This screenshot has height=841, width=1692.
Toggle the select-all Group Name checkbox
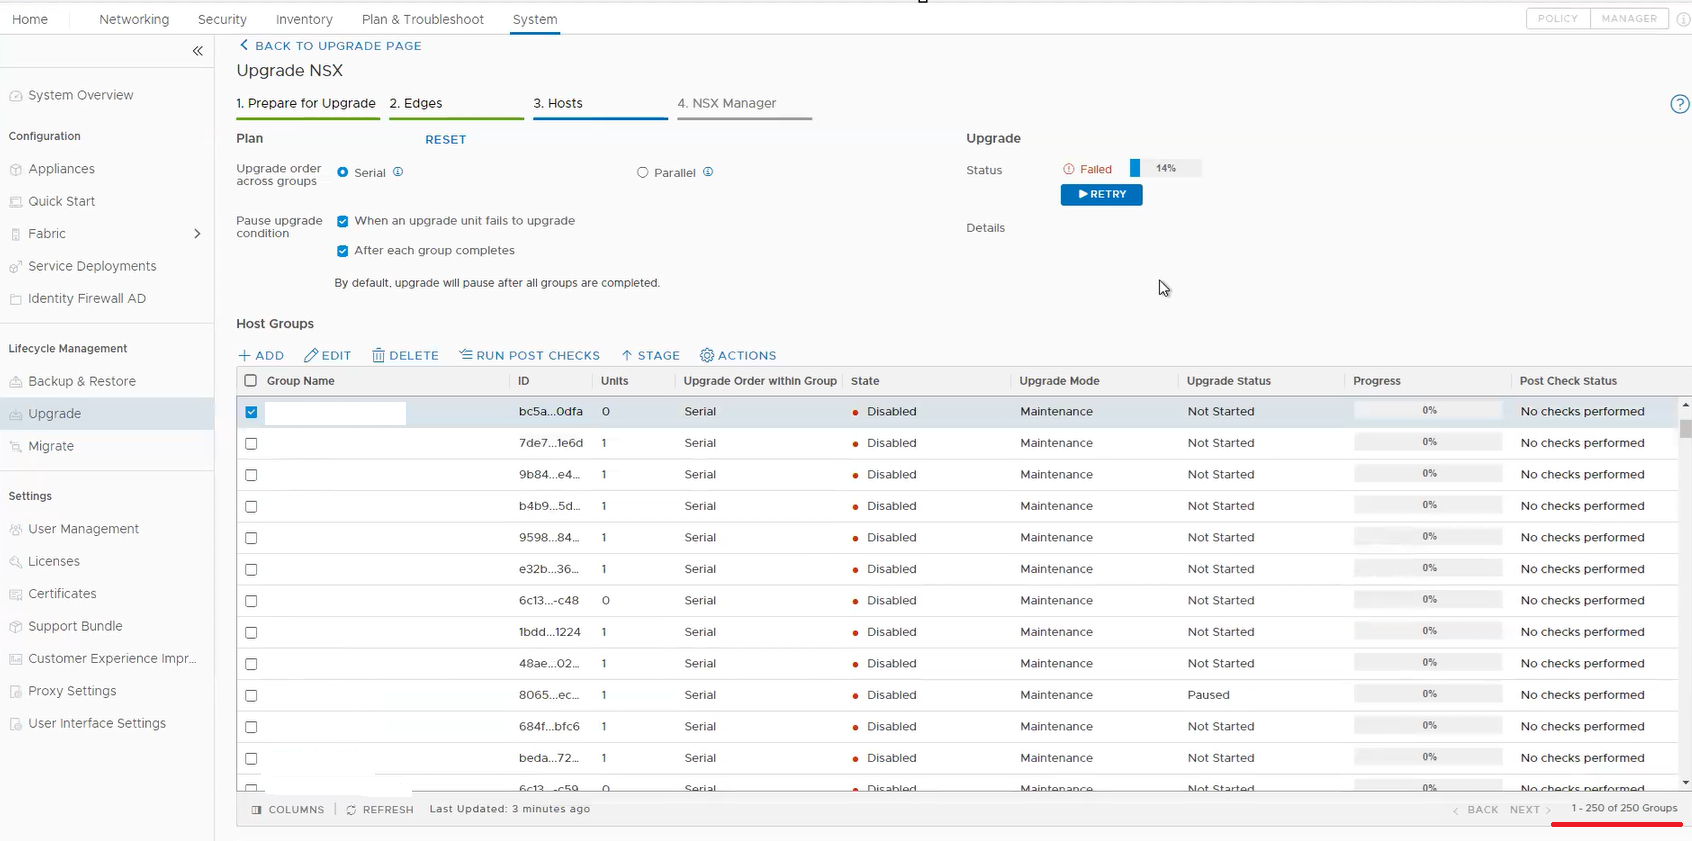pos(251,381)
